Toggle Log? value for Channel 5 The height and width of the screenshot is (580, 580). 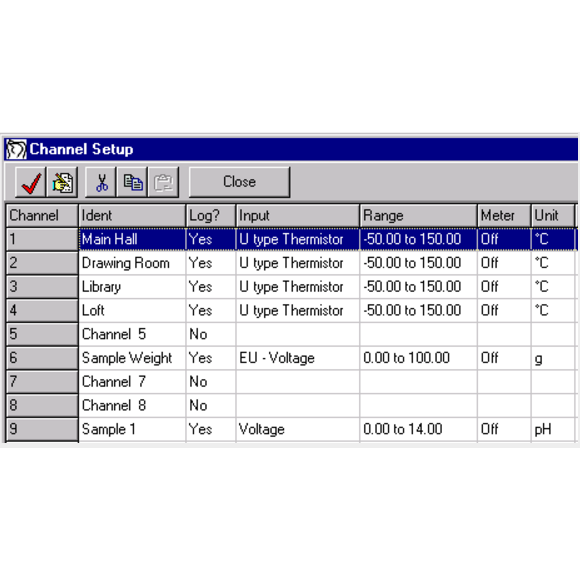[x=211, y=334]
